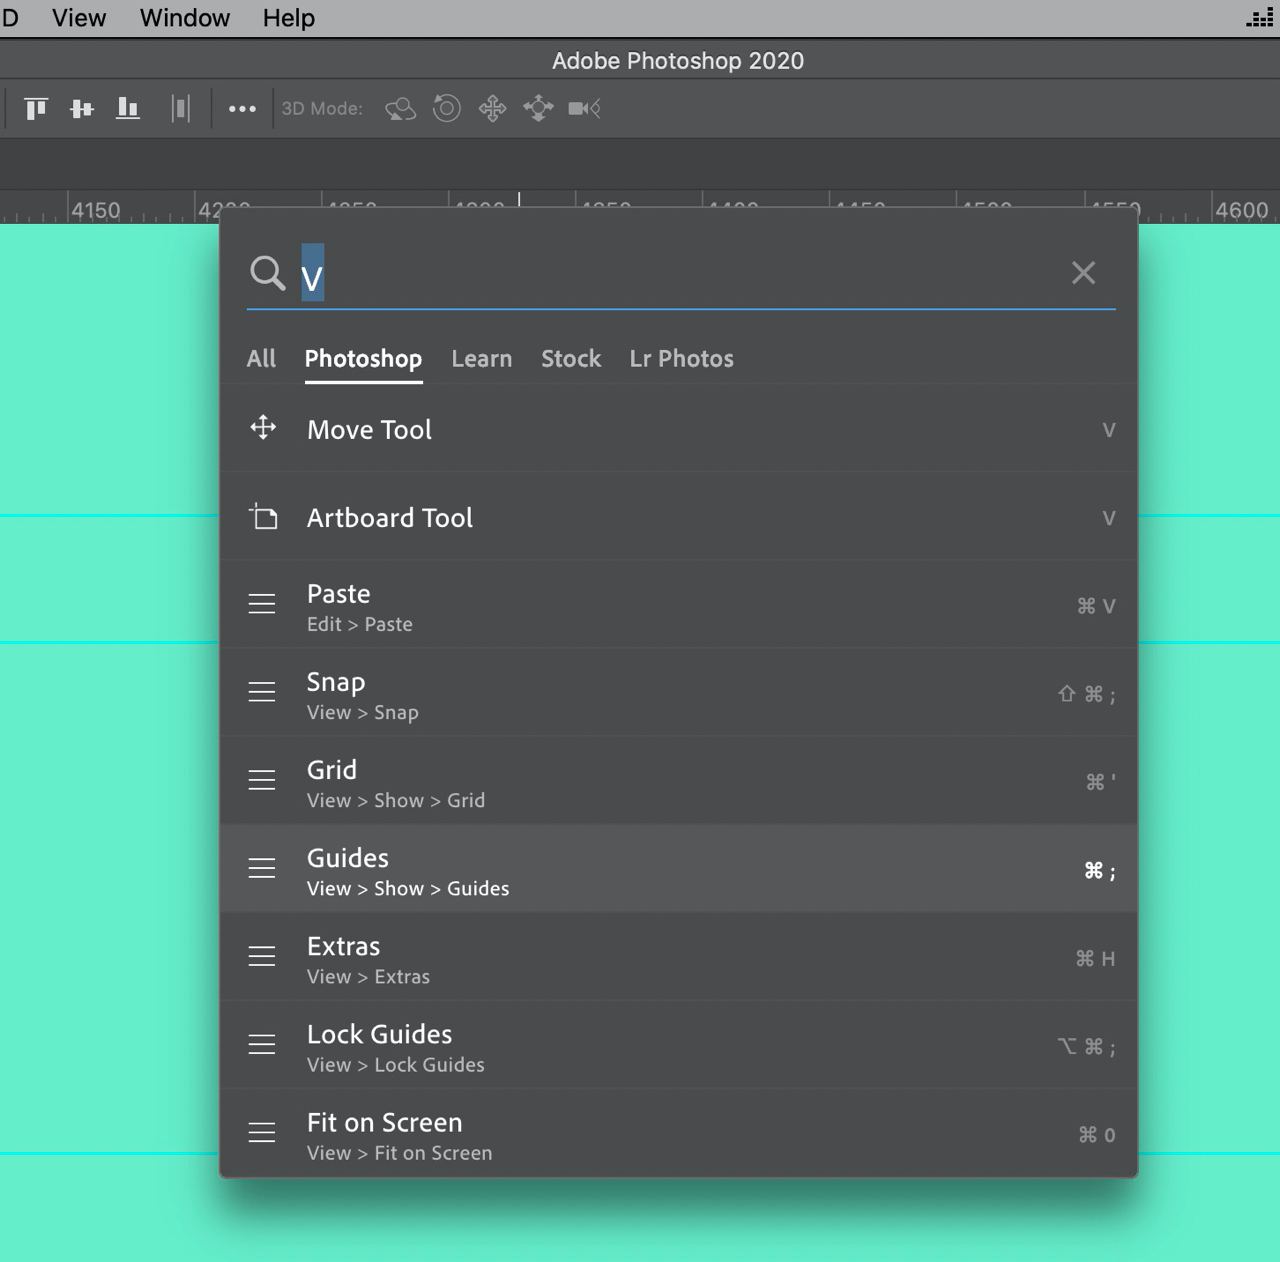Choose the Grid command result

[679, 780]
